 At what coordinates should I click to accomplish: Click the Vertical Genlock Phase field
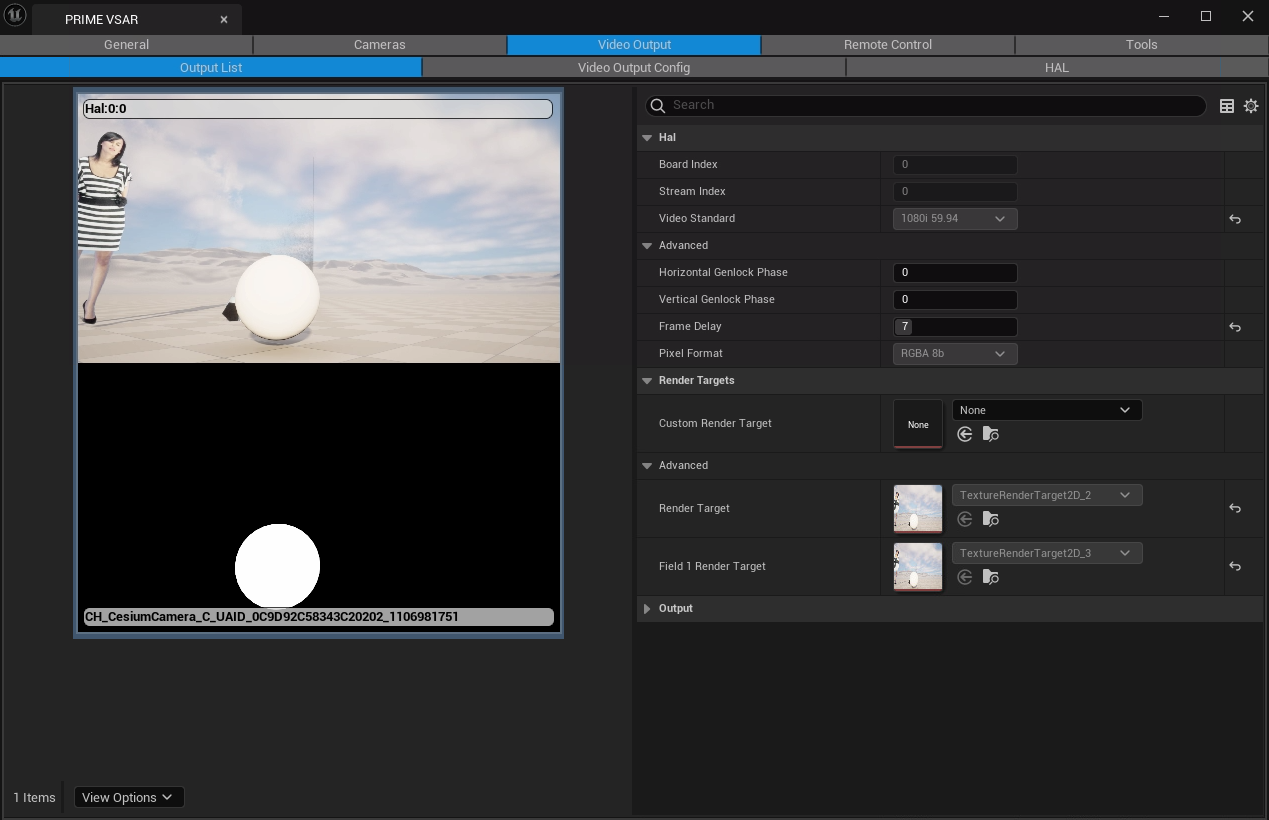click(x=955, y=300)
